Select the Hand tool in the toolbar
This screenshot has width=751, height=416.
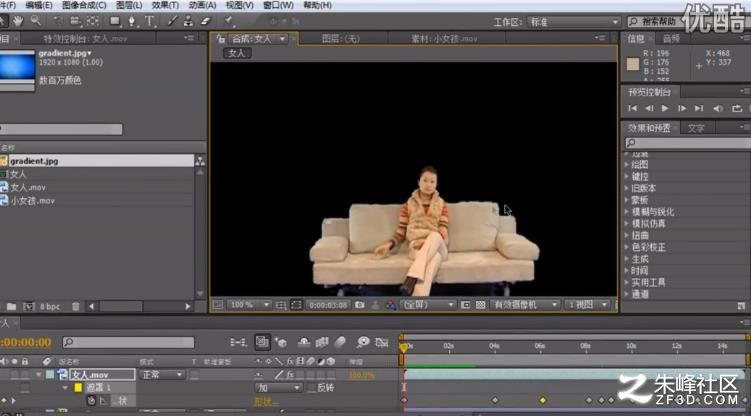tap(18, 21)
